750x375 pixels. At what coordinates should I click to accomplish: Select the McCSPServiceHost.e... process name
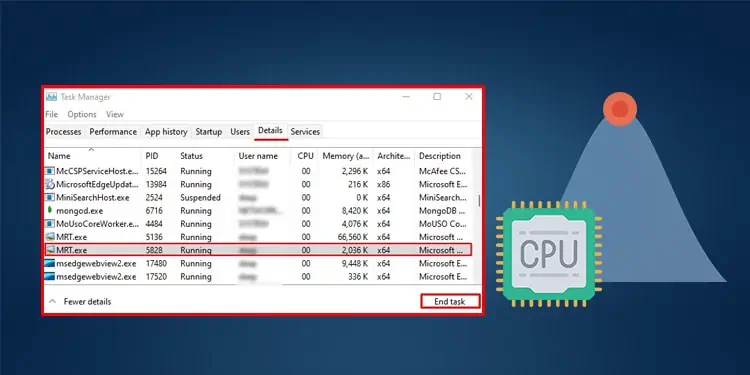98,171
